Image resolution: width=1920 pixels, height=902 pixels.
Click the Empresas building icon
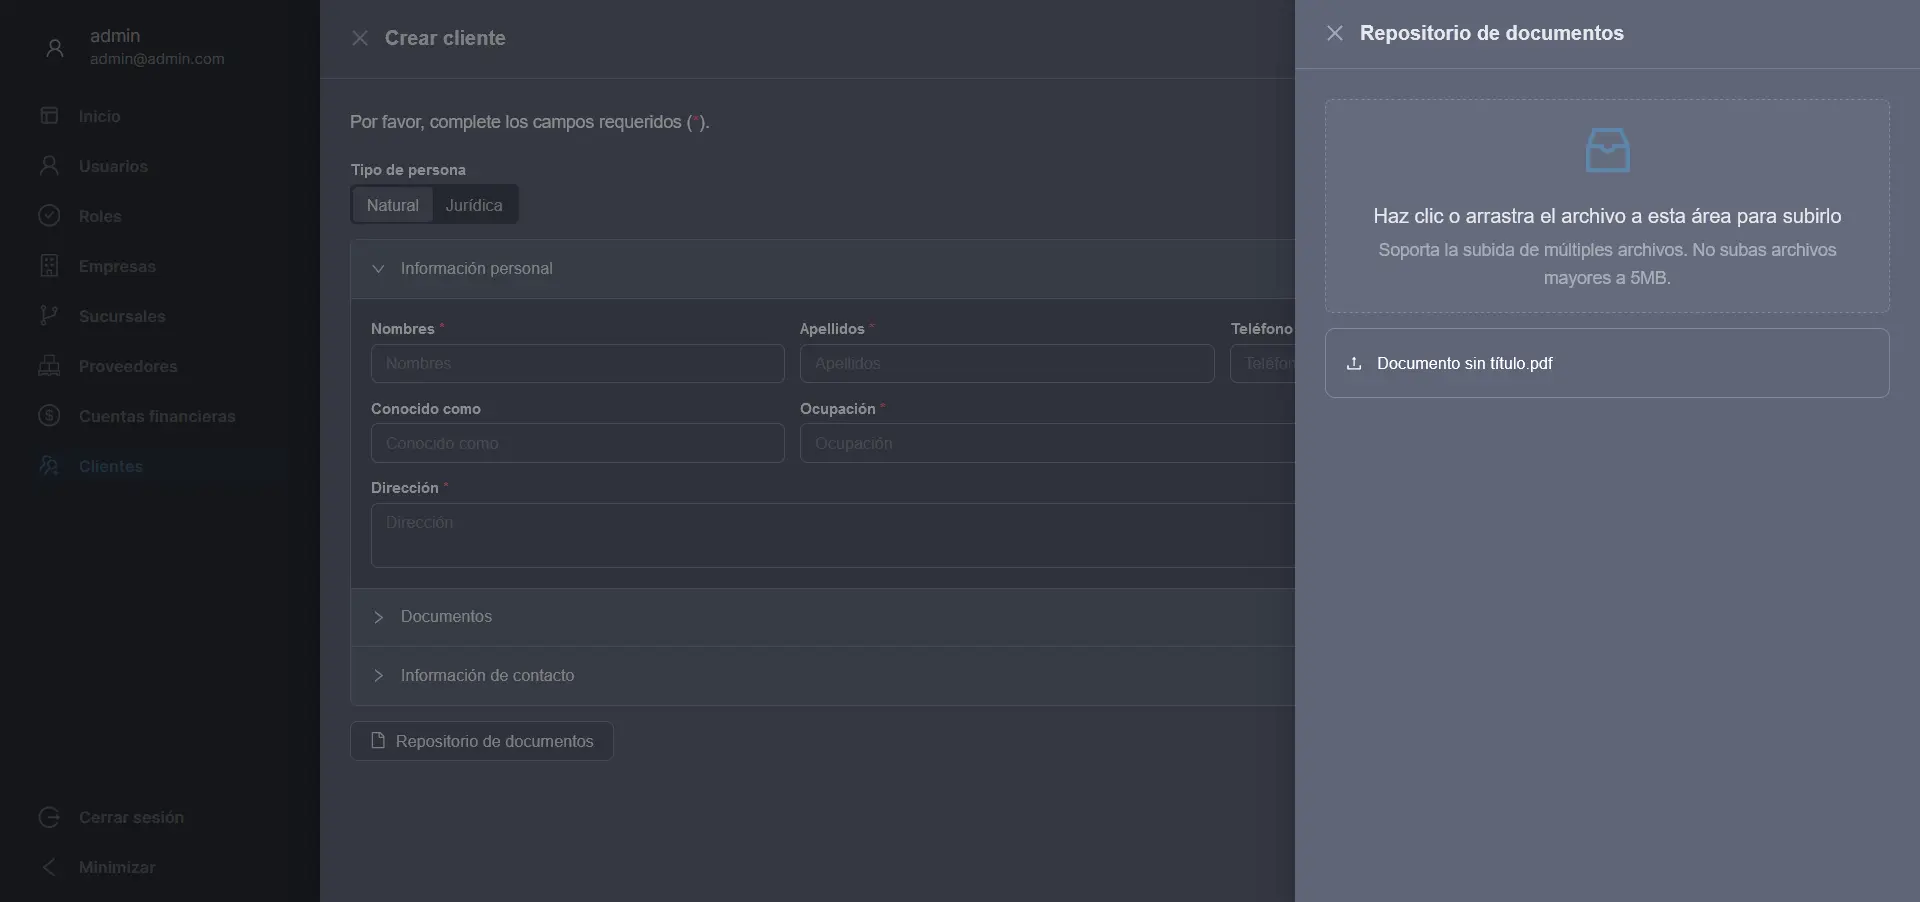pyautogui.click(x=49, y=266)
